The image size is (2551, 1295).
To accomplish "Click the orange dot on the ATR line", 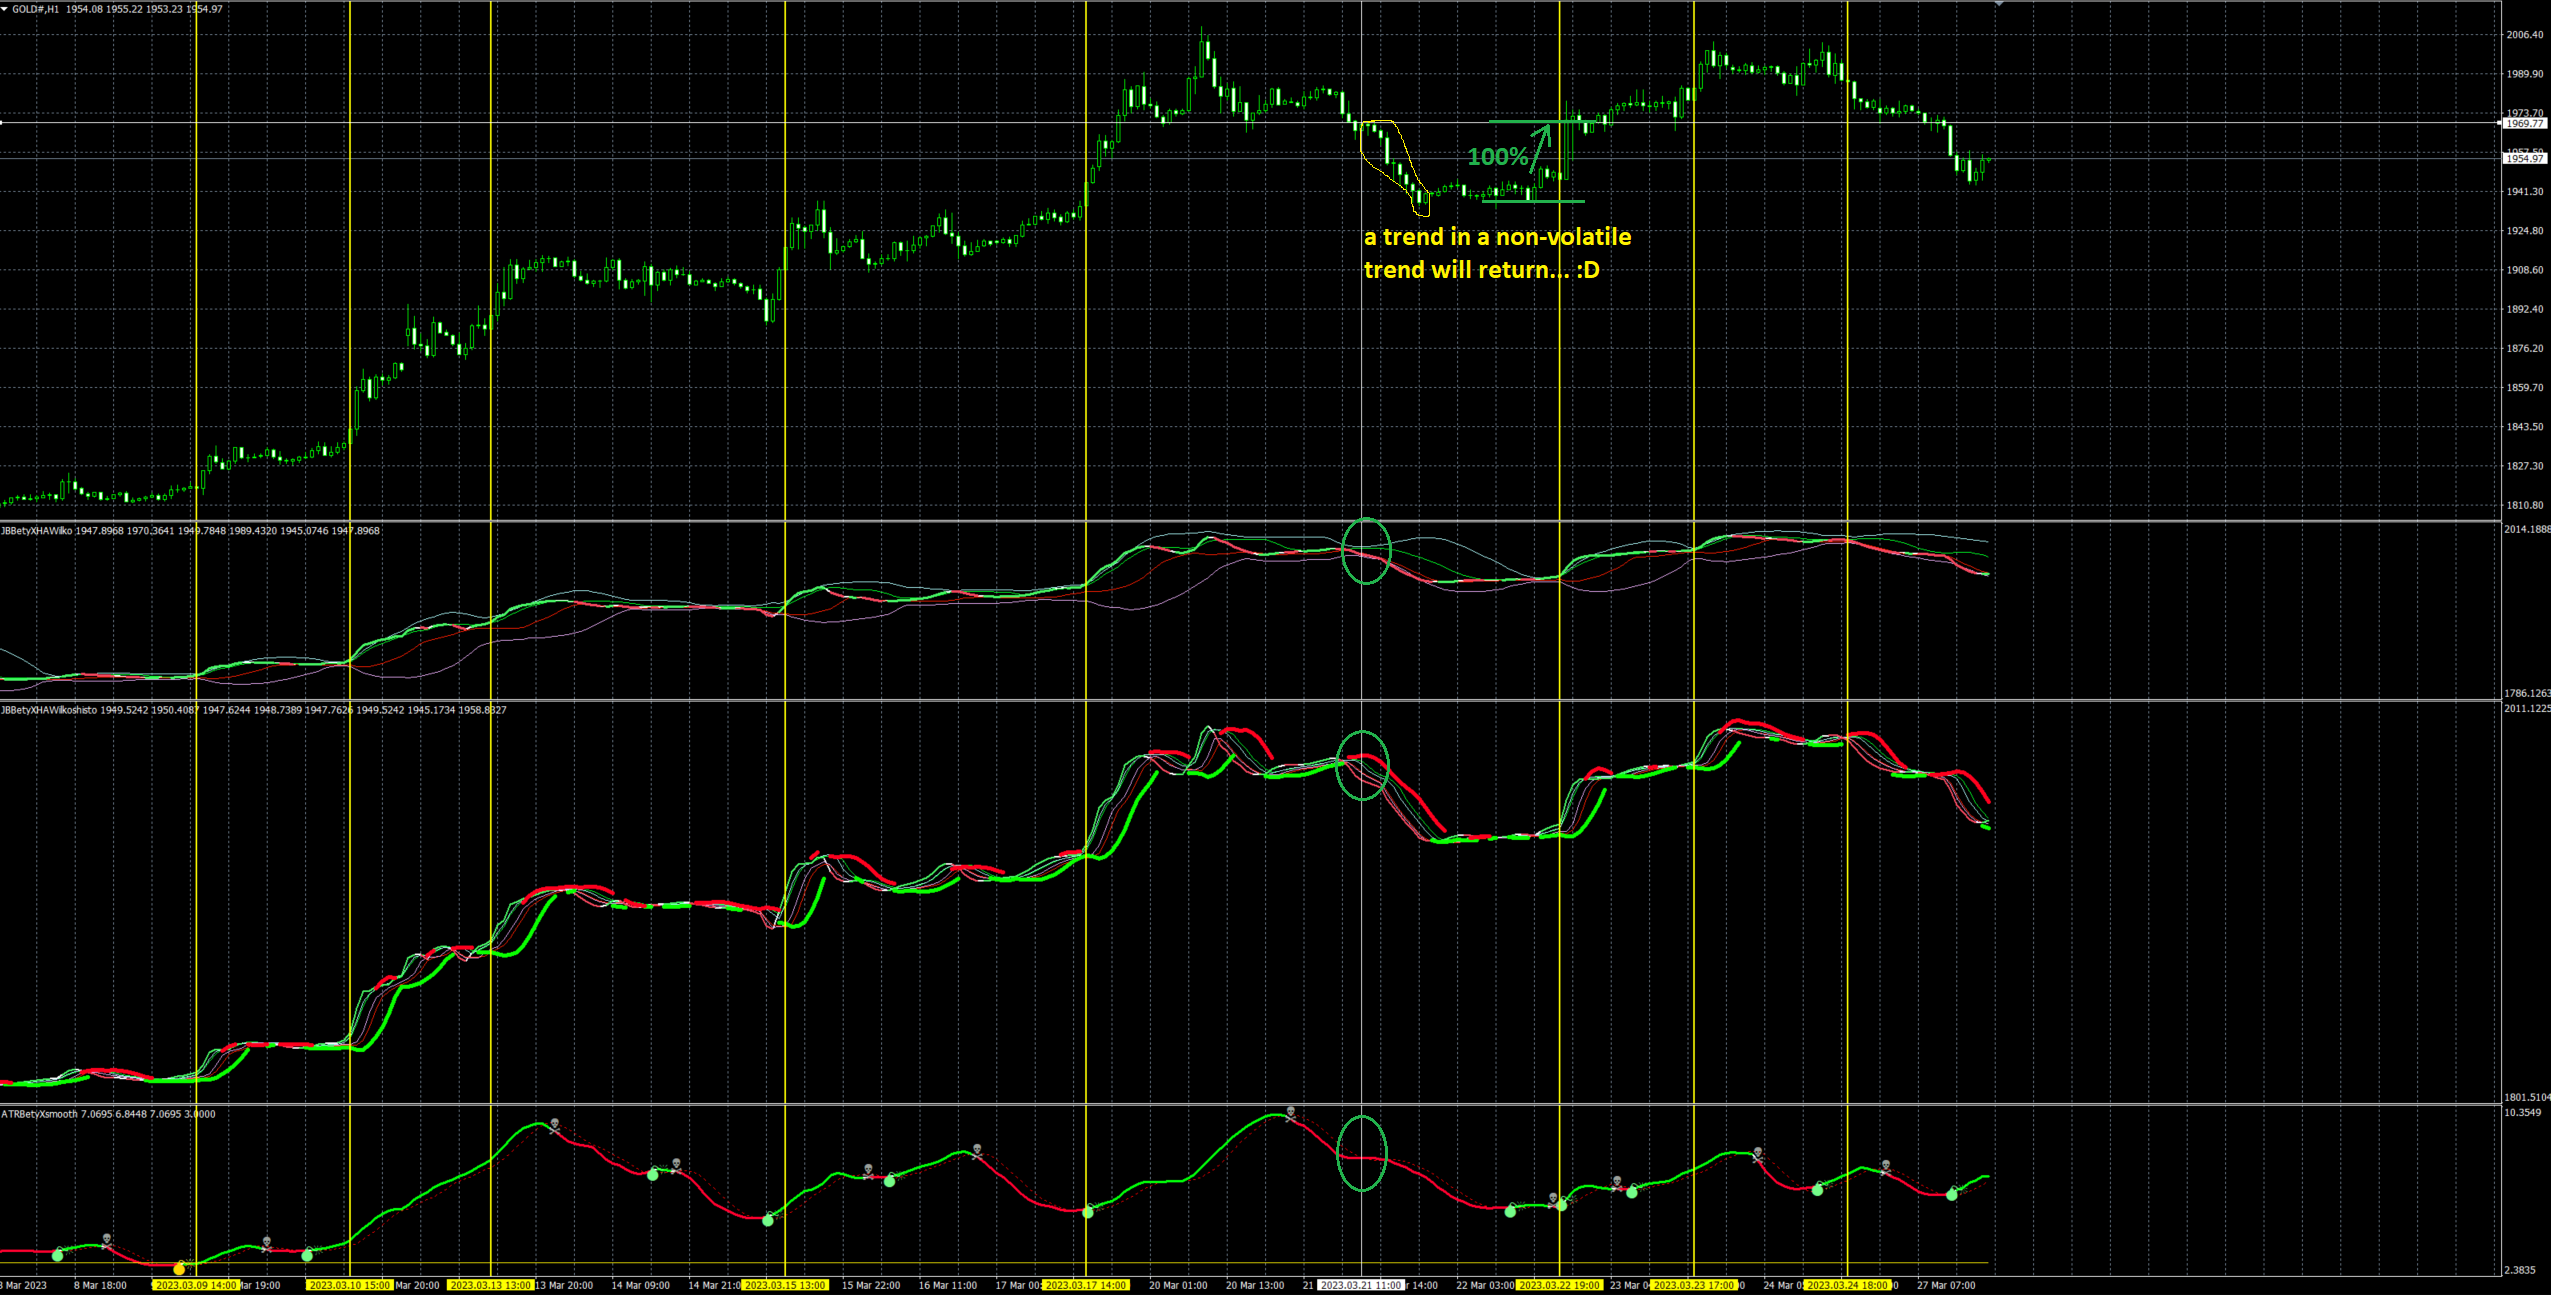I will pyautogui.click(x=179, y=1268).
